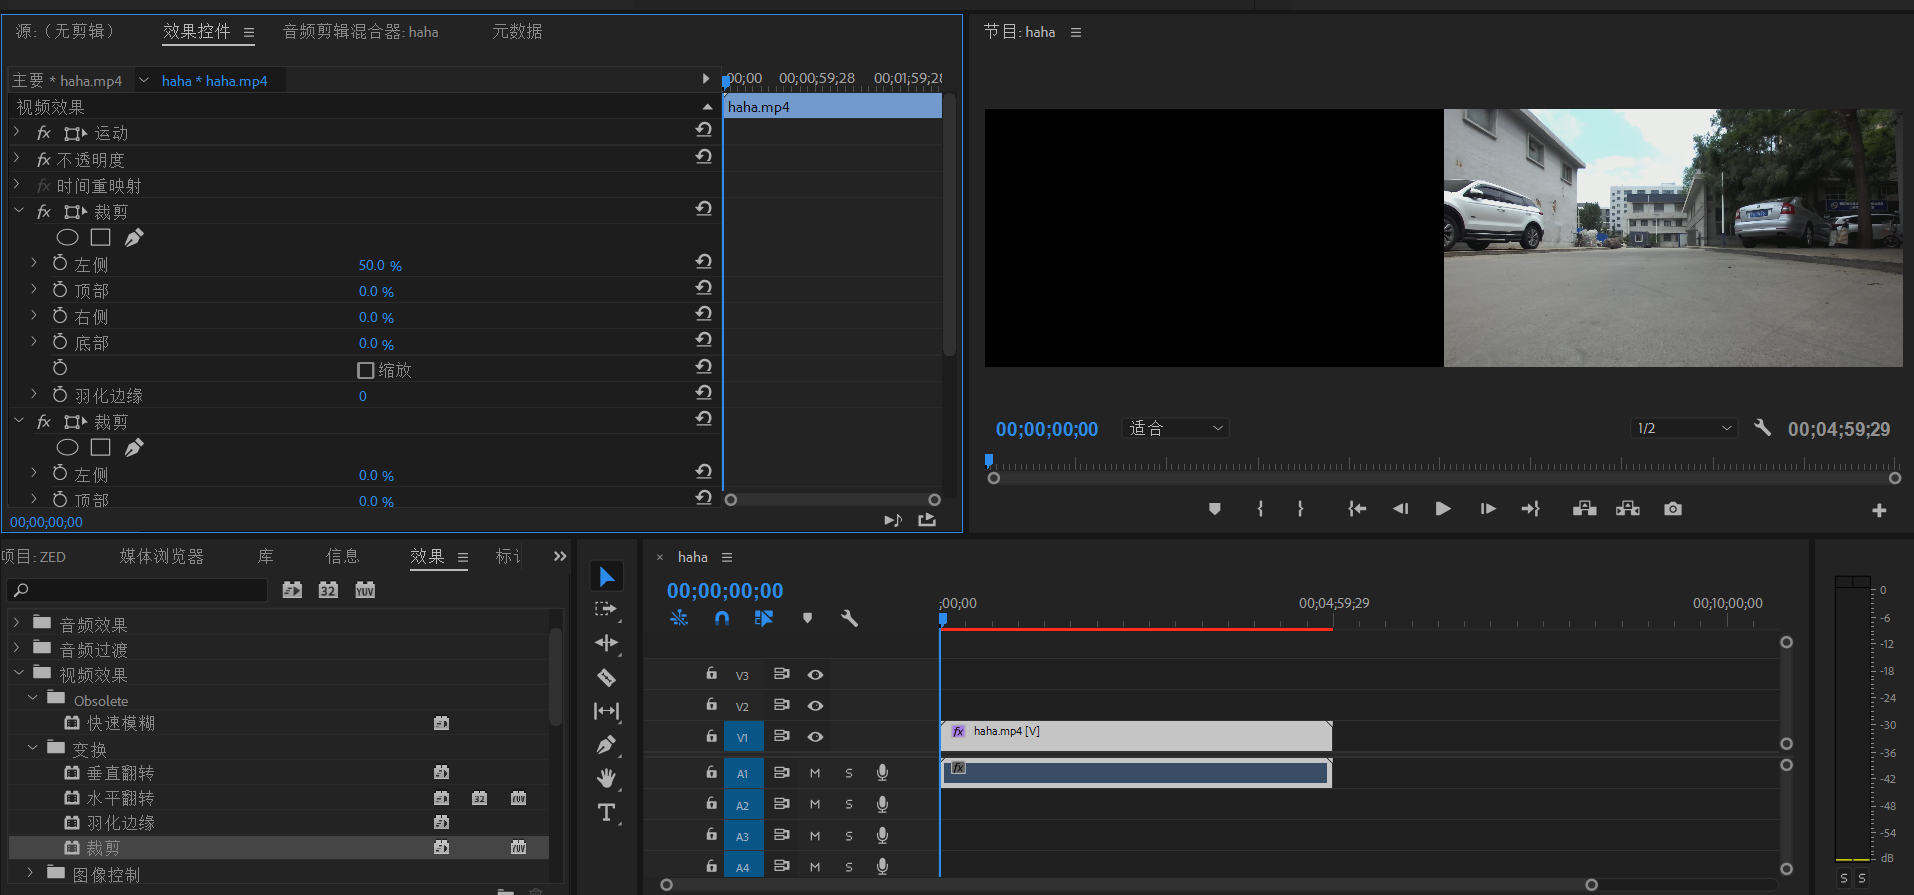Toggle animation stopwatch for 左侧 50.0%
This screenshot has width=1914, height=895.
[x=60, y=263]
